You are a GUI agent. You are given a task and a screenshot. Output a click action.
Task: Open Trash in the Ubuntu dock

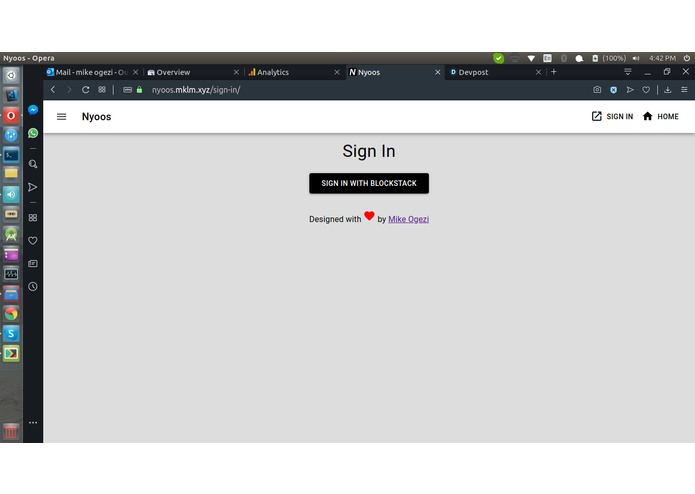click(x=11, y=431)
